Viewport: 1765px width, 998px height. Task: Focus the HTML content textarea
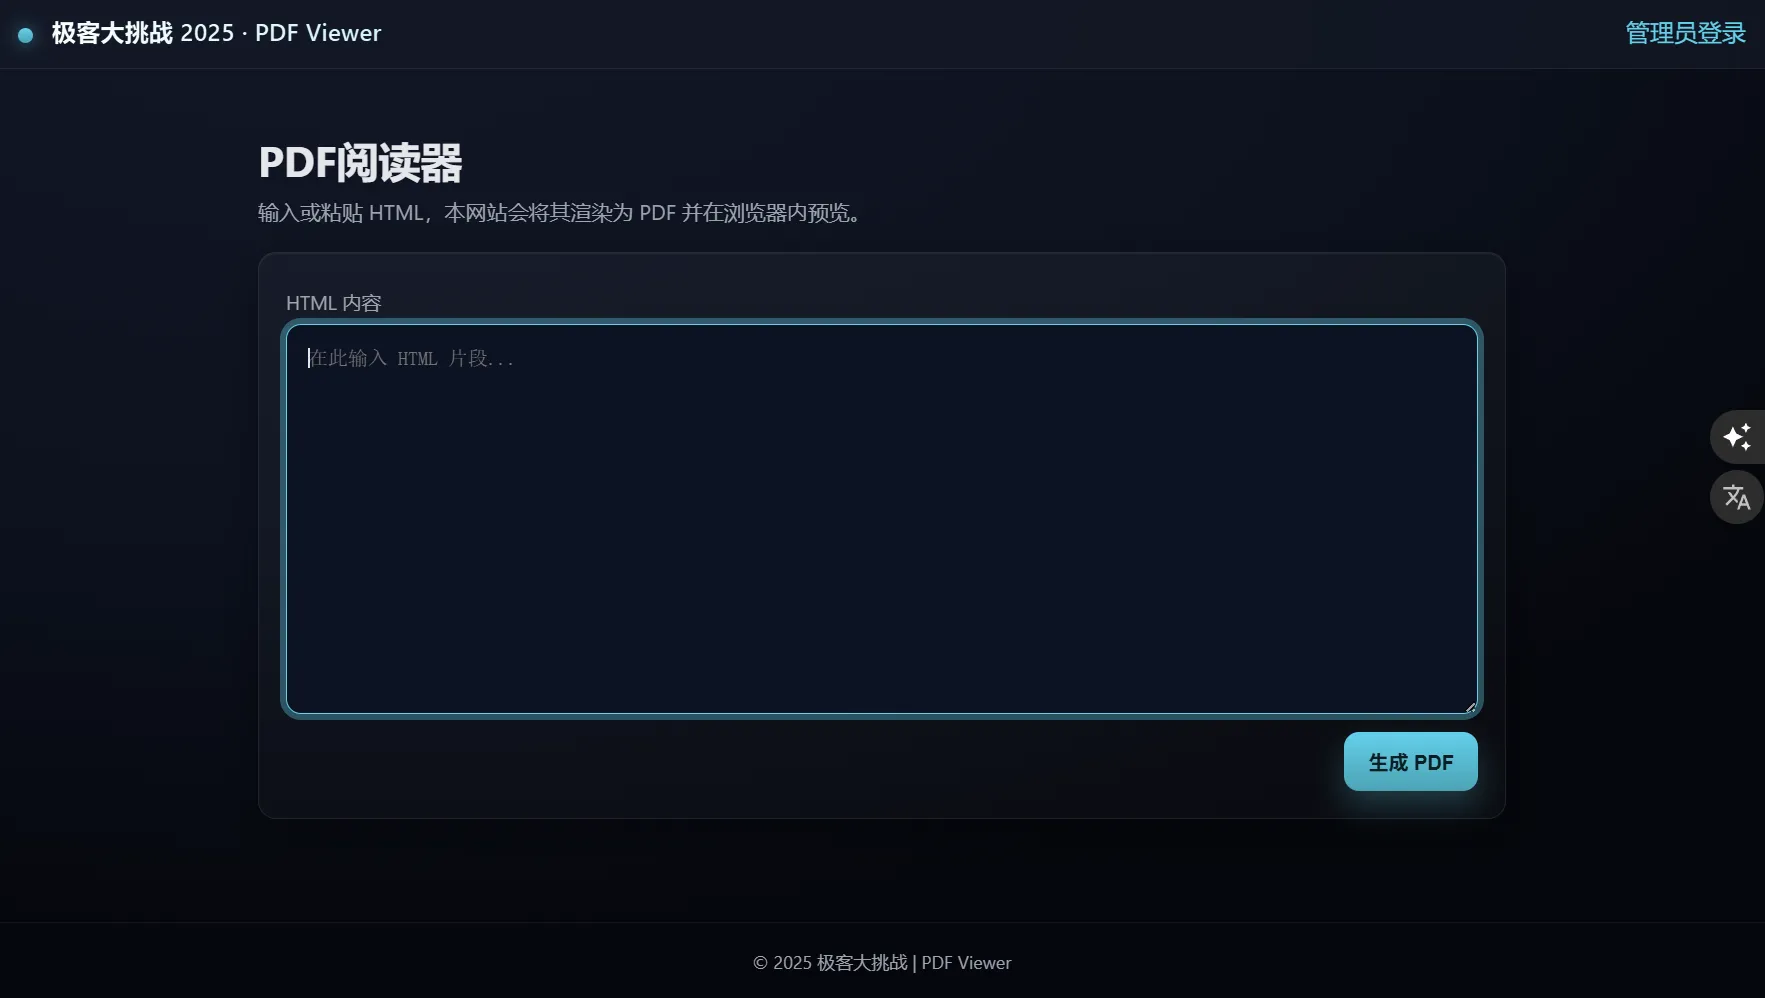(x=882, y=519)
